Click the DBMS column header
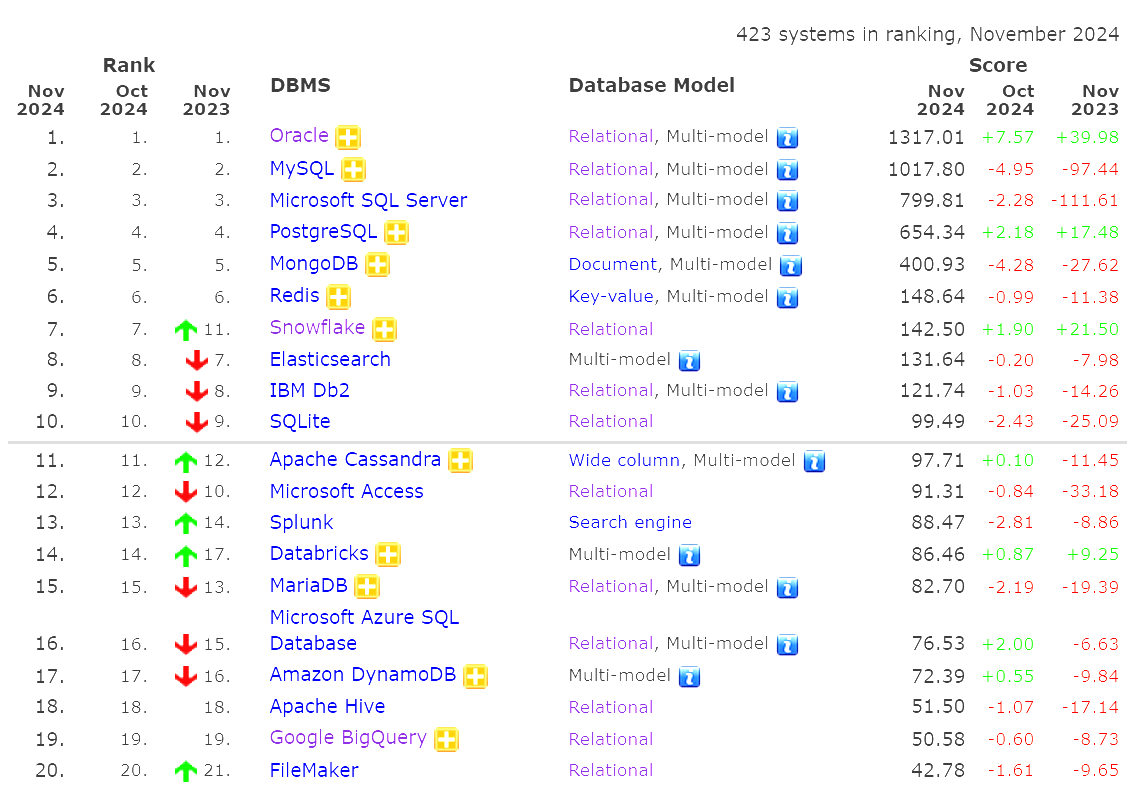The width and height of the screenshot is (1140, 787). 300,86
